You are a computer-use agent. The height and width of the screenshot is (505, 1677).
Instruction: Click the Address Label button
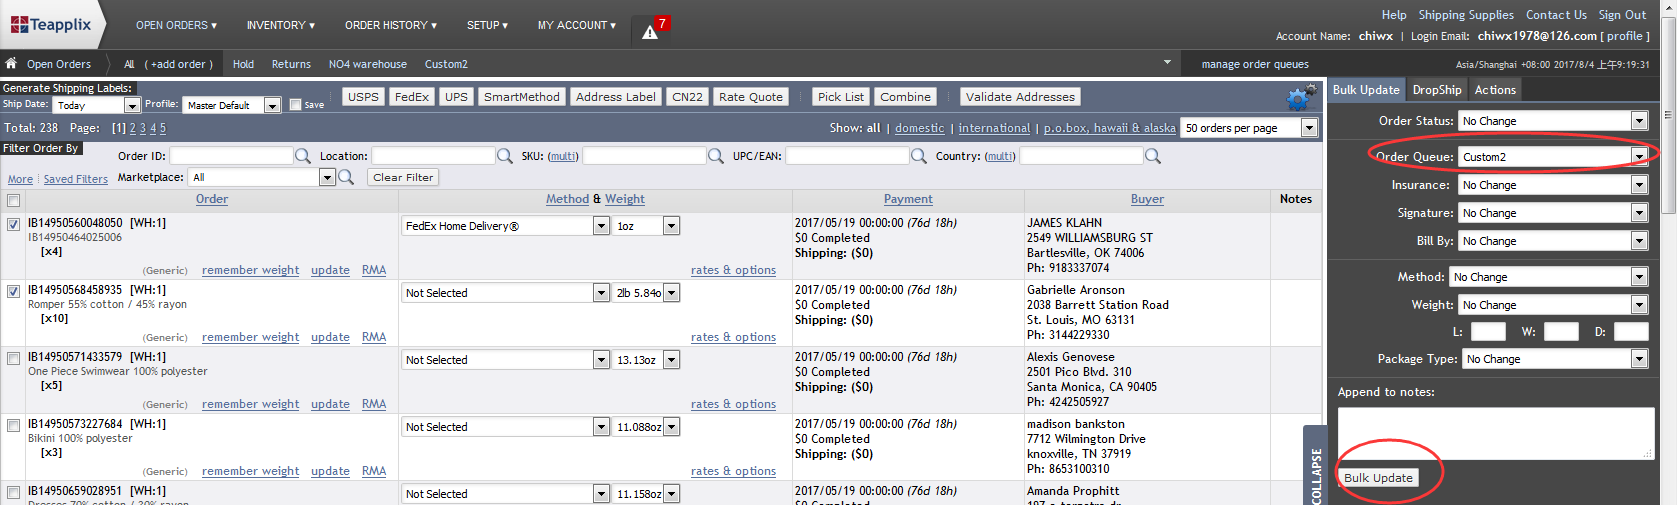click(615, 97)
